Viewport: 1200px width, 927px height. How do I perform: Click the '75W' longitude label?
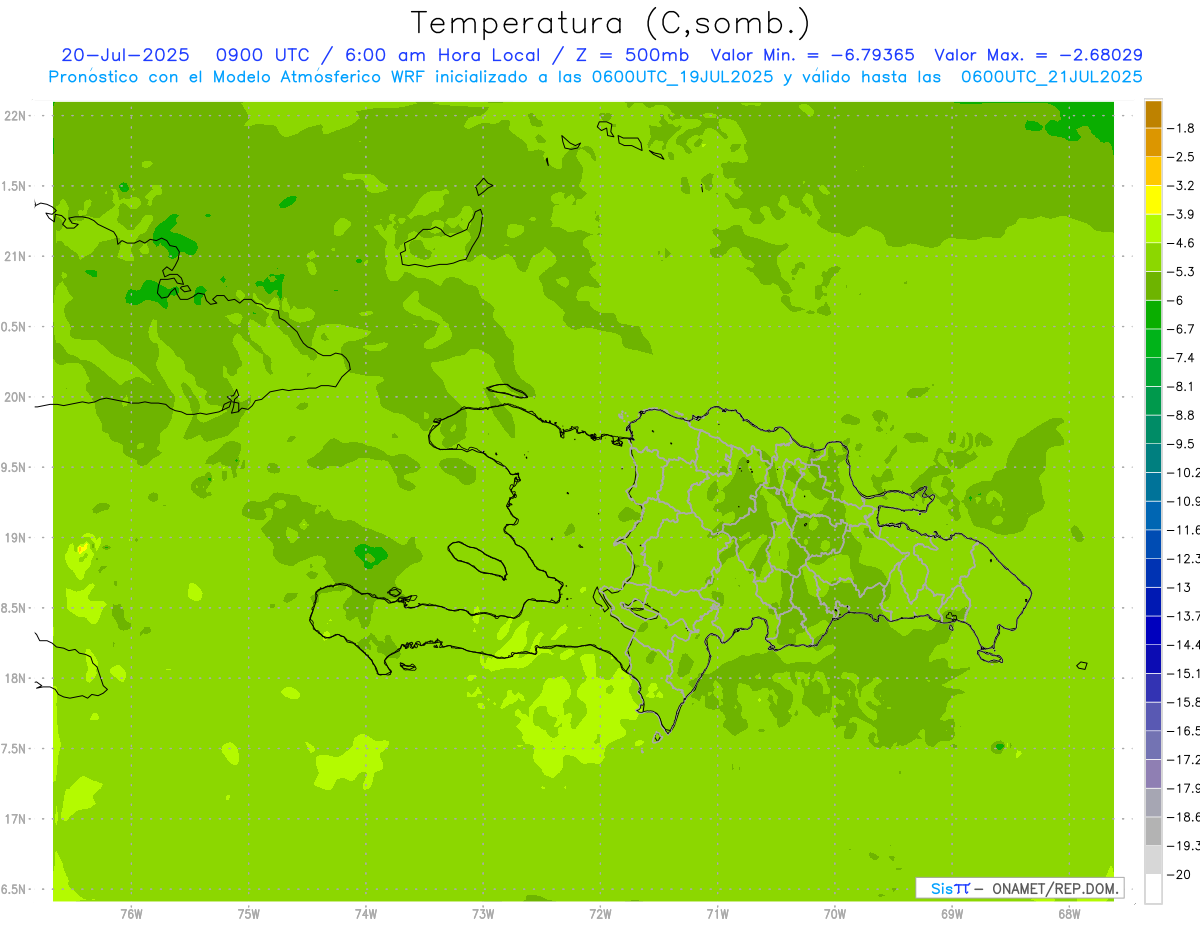(249, 913)
